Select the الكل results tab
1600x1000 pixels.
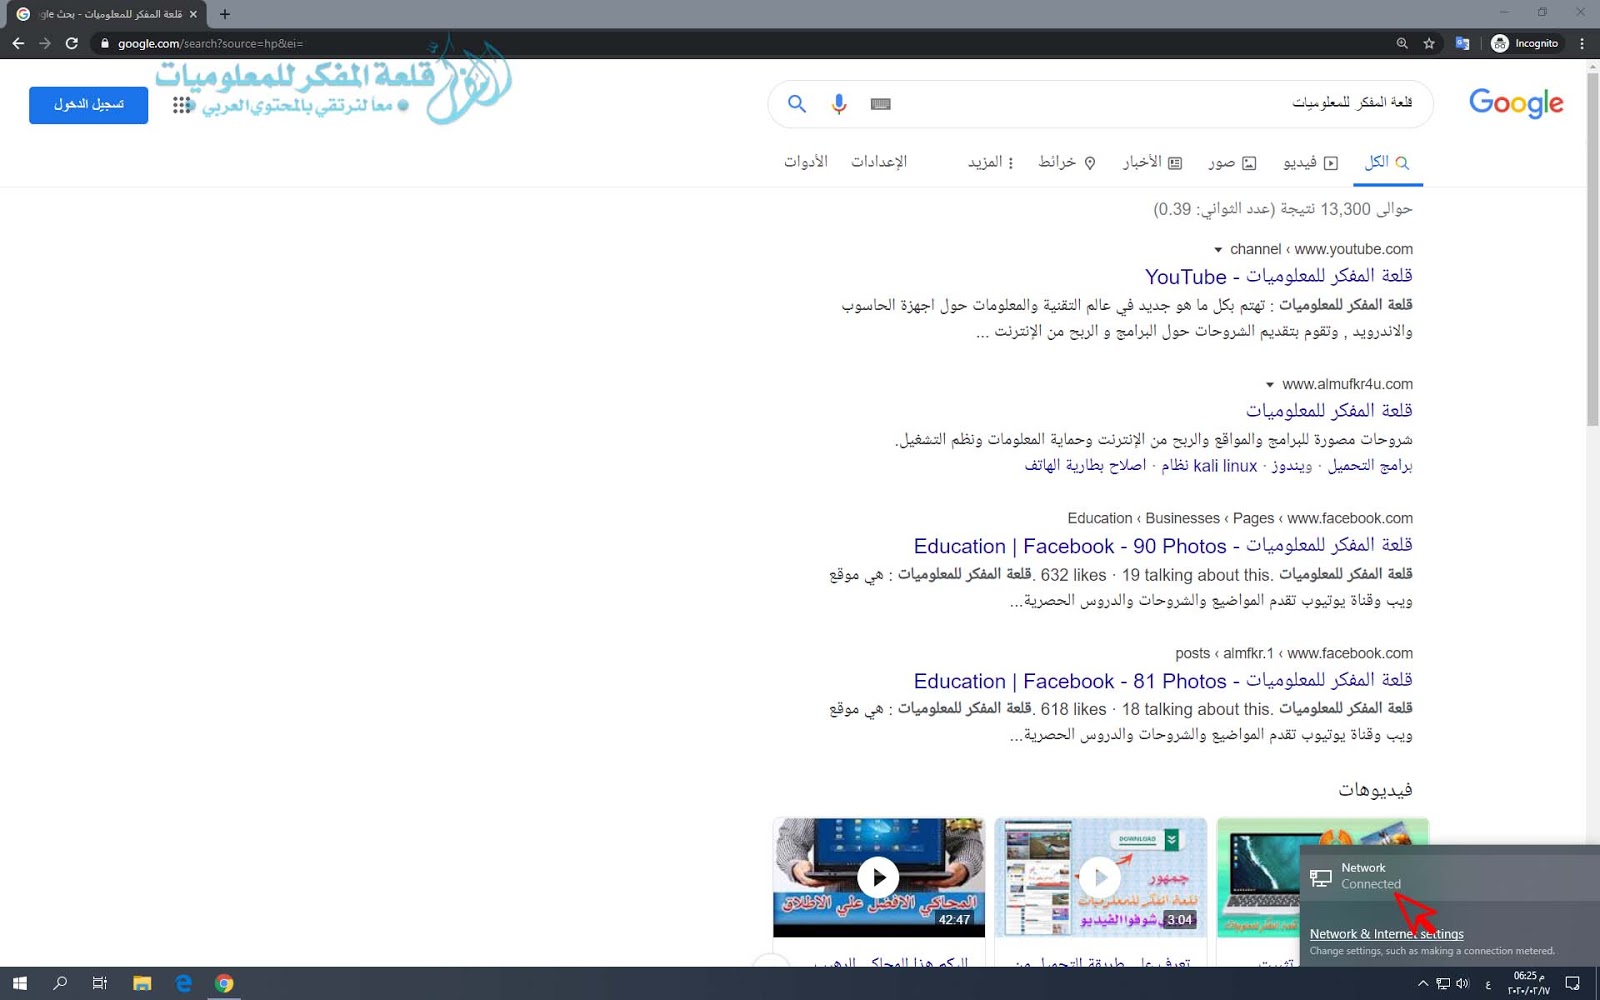click(1388, 162)
